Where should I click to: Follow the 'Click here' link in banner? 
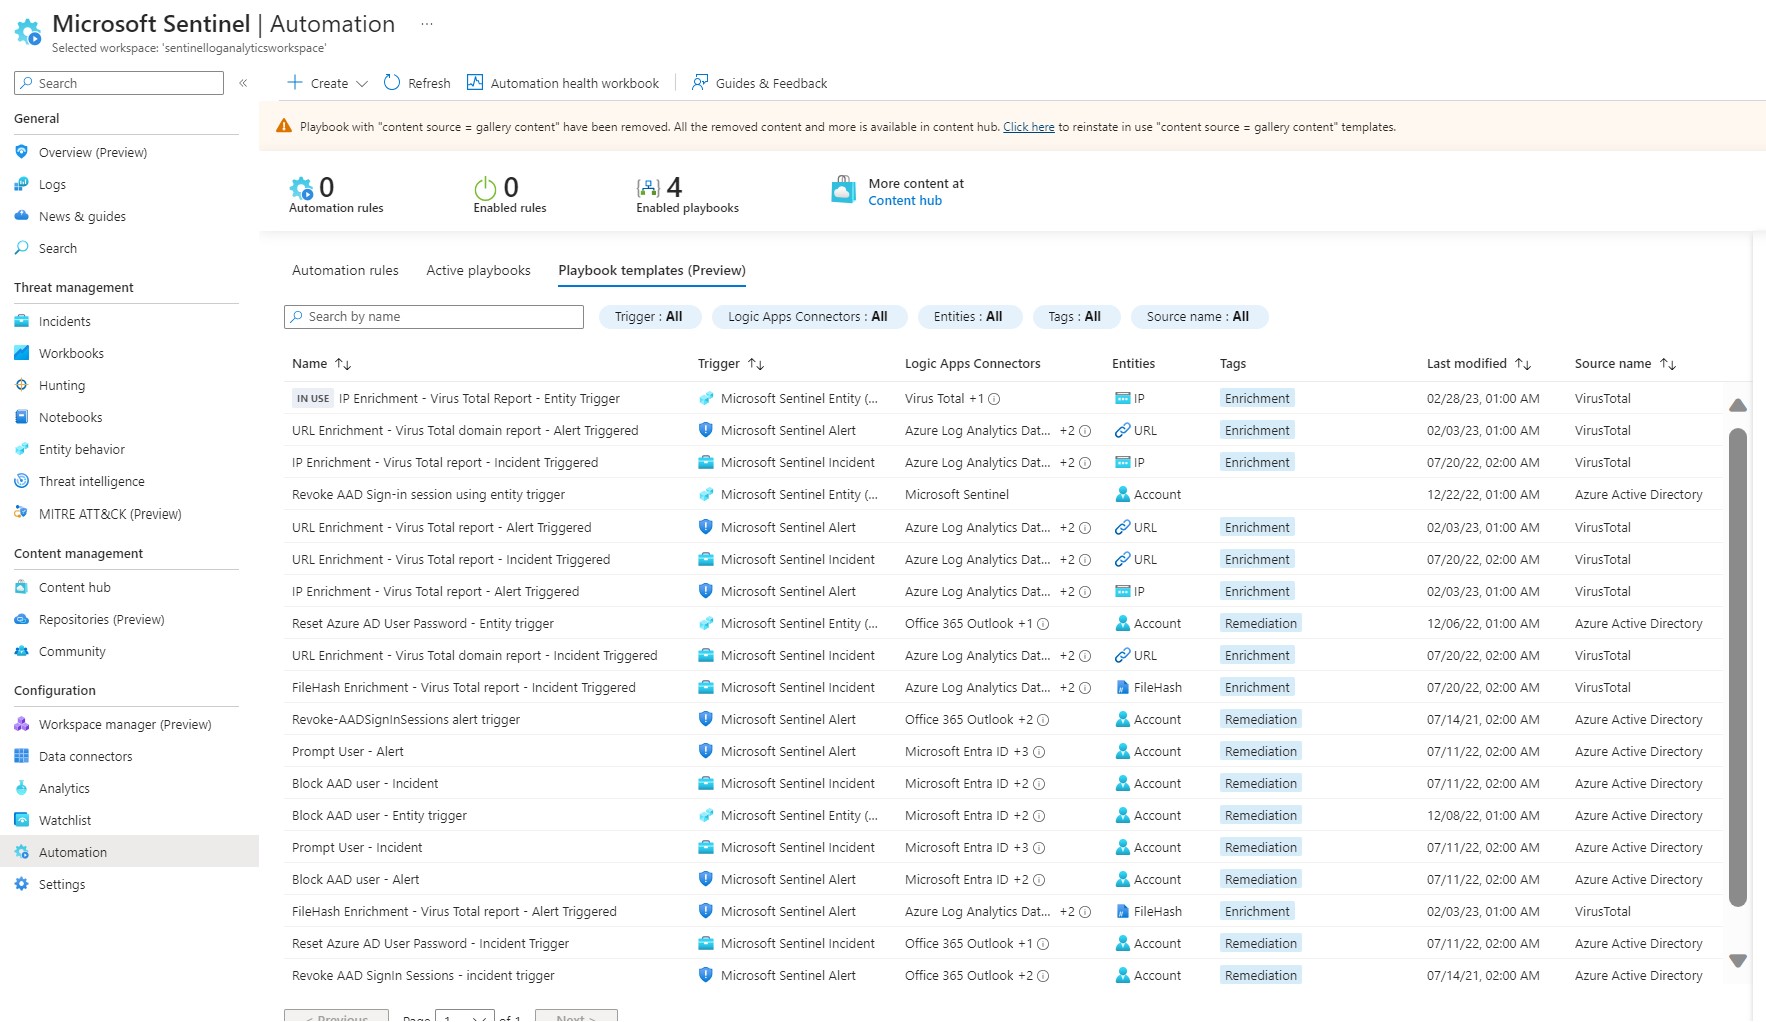[1029, 127]
